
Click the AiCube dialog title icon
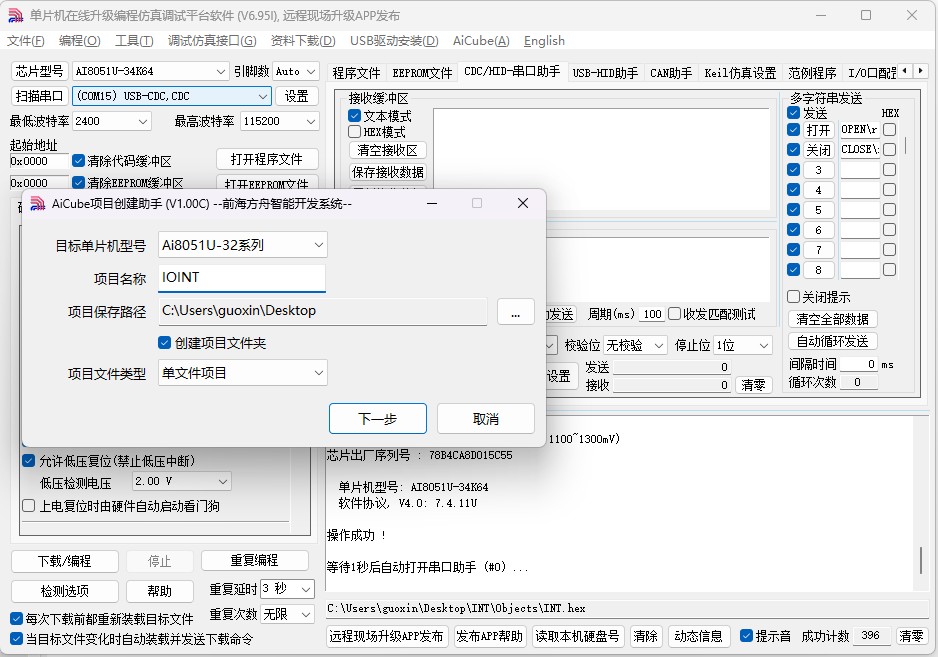tap(38, 203)
